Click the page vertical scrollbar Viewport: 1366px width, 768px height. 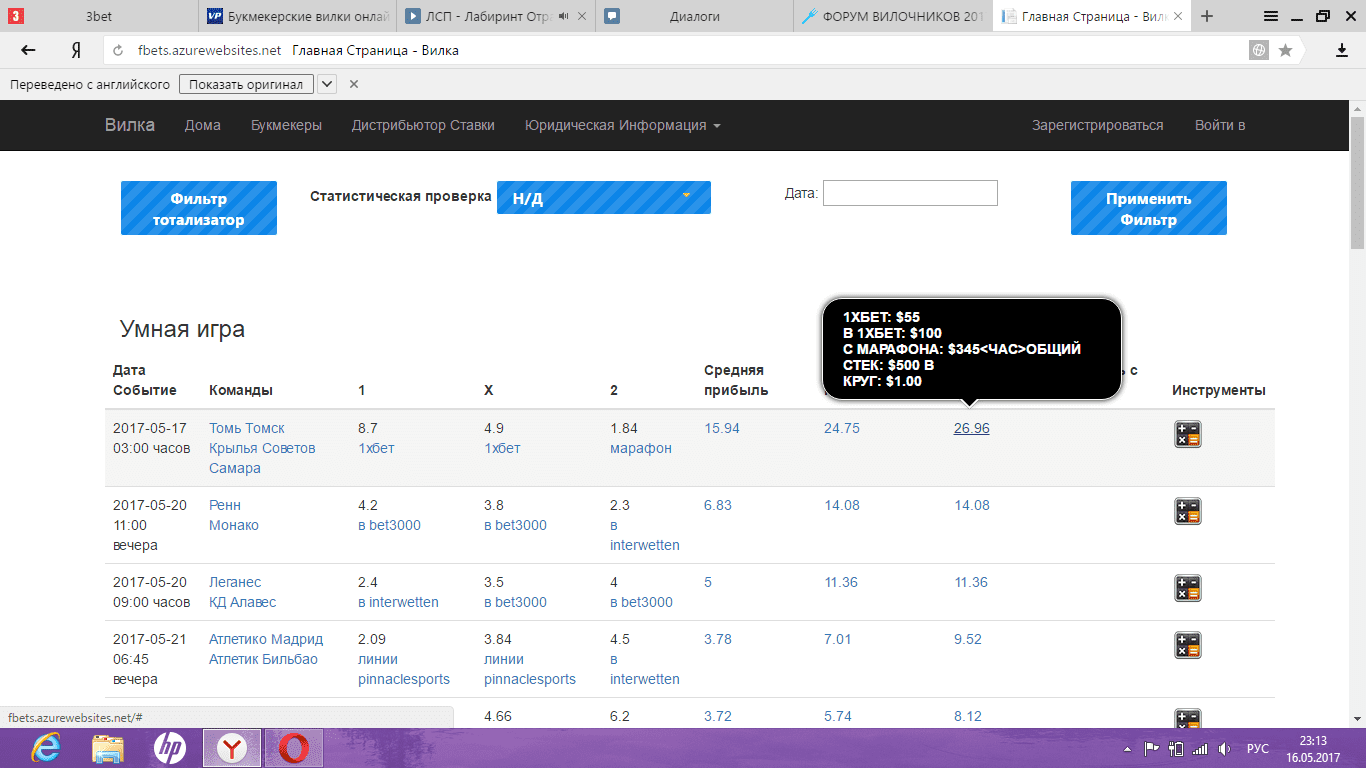[1357, 400]
